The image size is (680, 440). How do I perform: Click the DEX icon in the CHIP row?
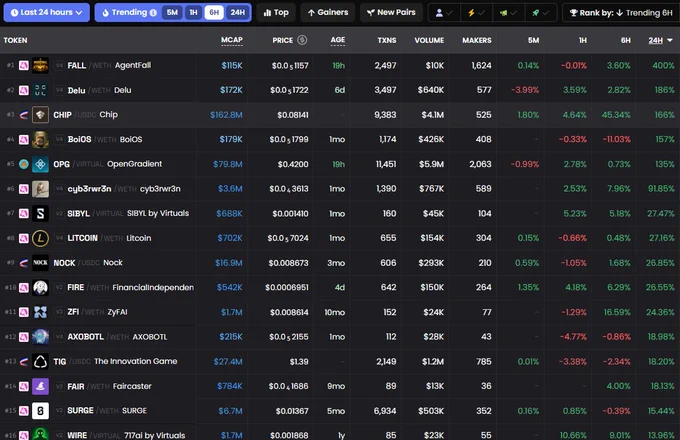pyautogui.click(x=24, y=115)
